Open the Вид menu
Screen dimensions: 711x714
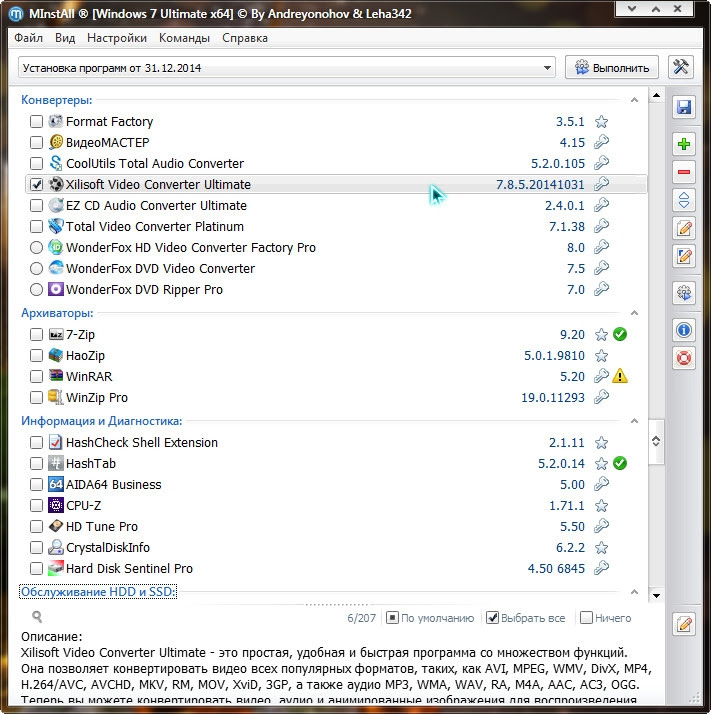65,38
